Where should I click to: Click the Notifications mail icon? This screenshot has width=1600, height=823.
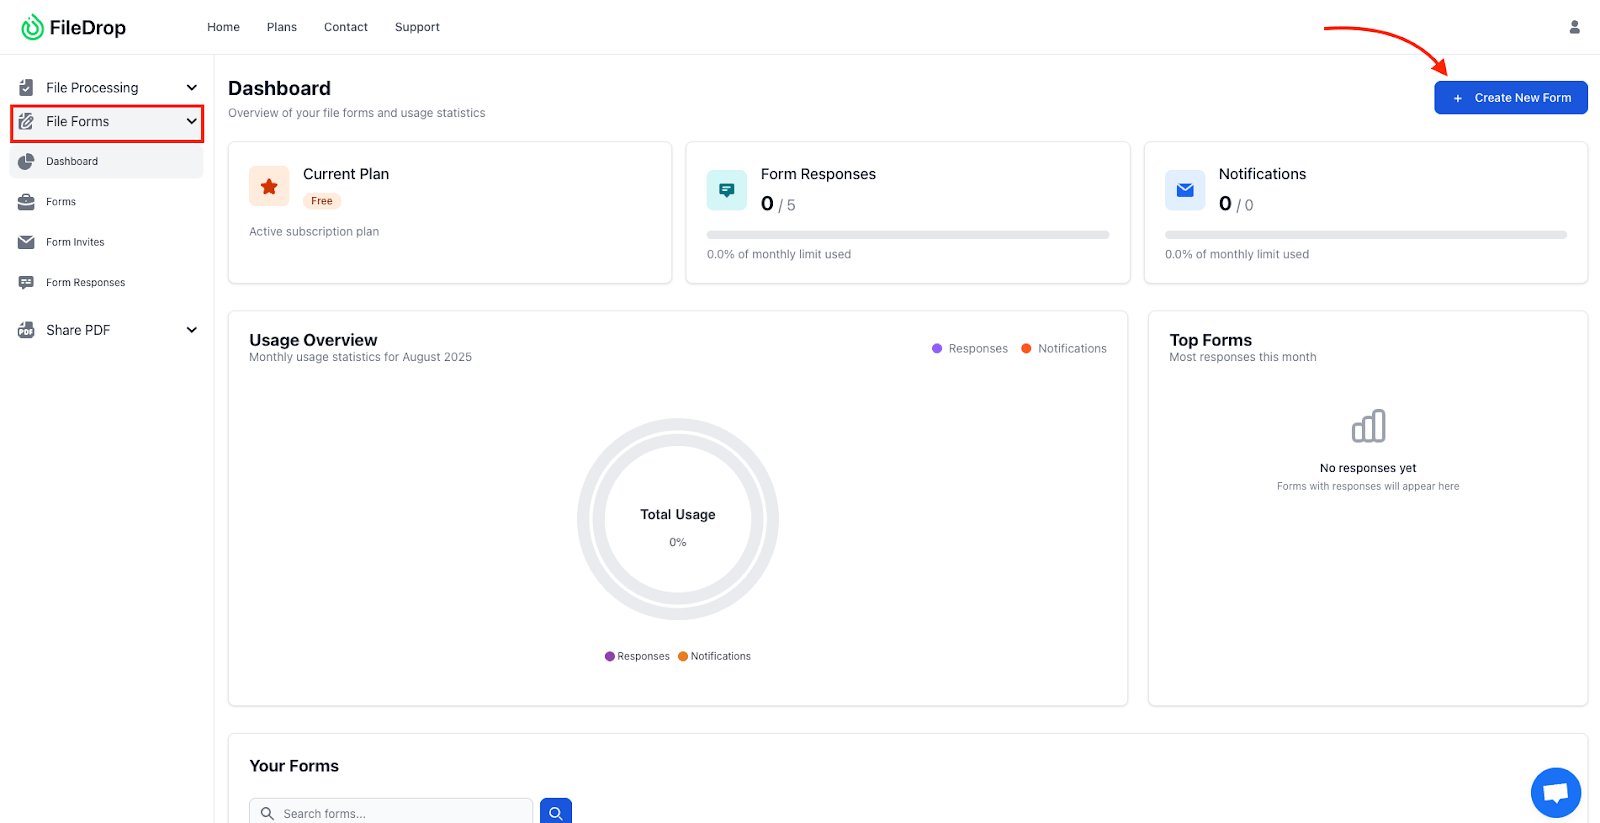click(x=1185, y=190)
